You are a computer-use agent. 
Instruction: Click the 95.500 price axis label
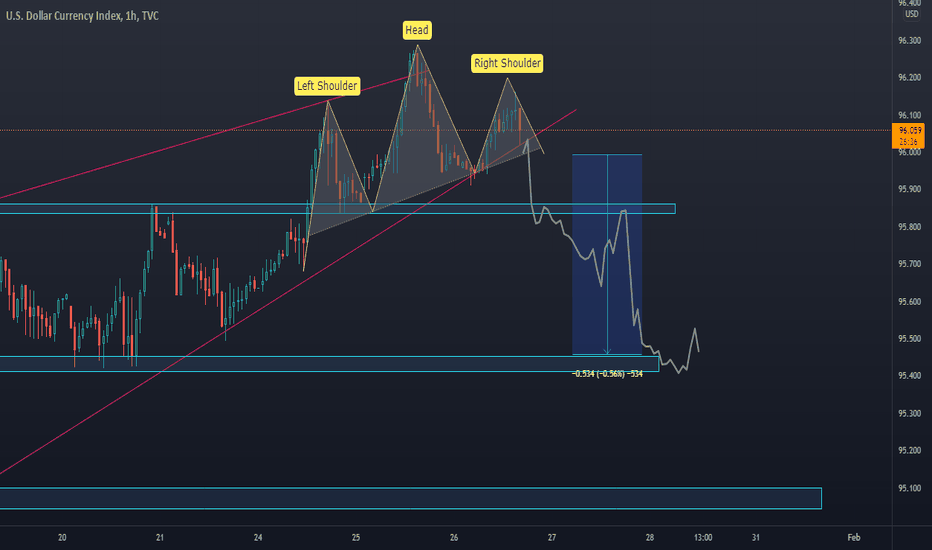[909, 339]
